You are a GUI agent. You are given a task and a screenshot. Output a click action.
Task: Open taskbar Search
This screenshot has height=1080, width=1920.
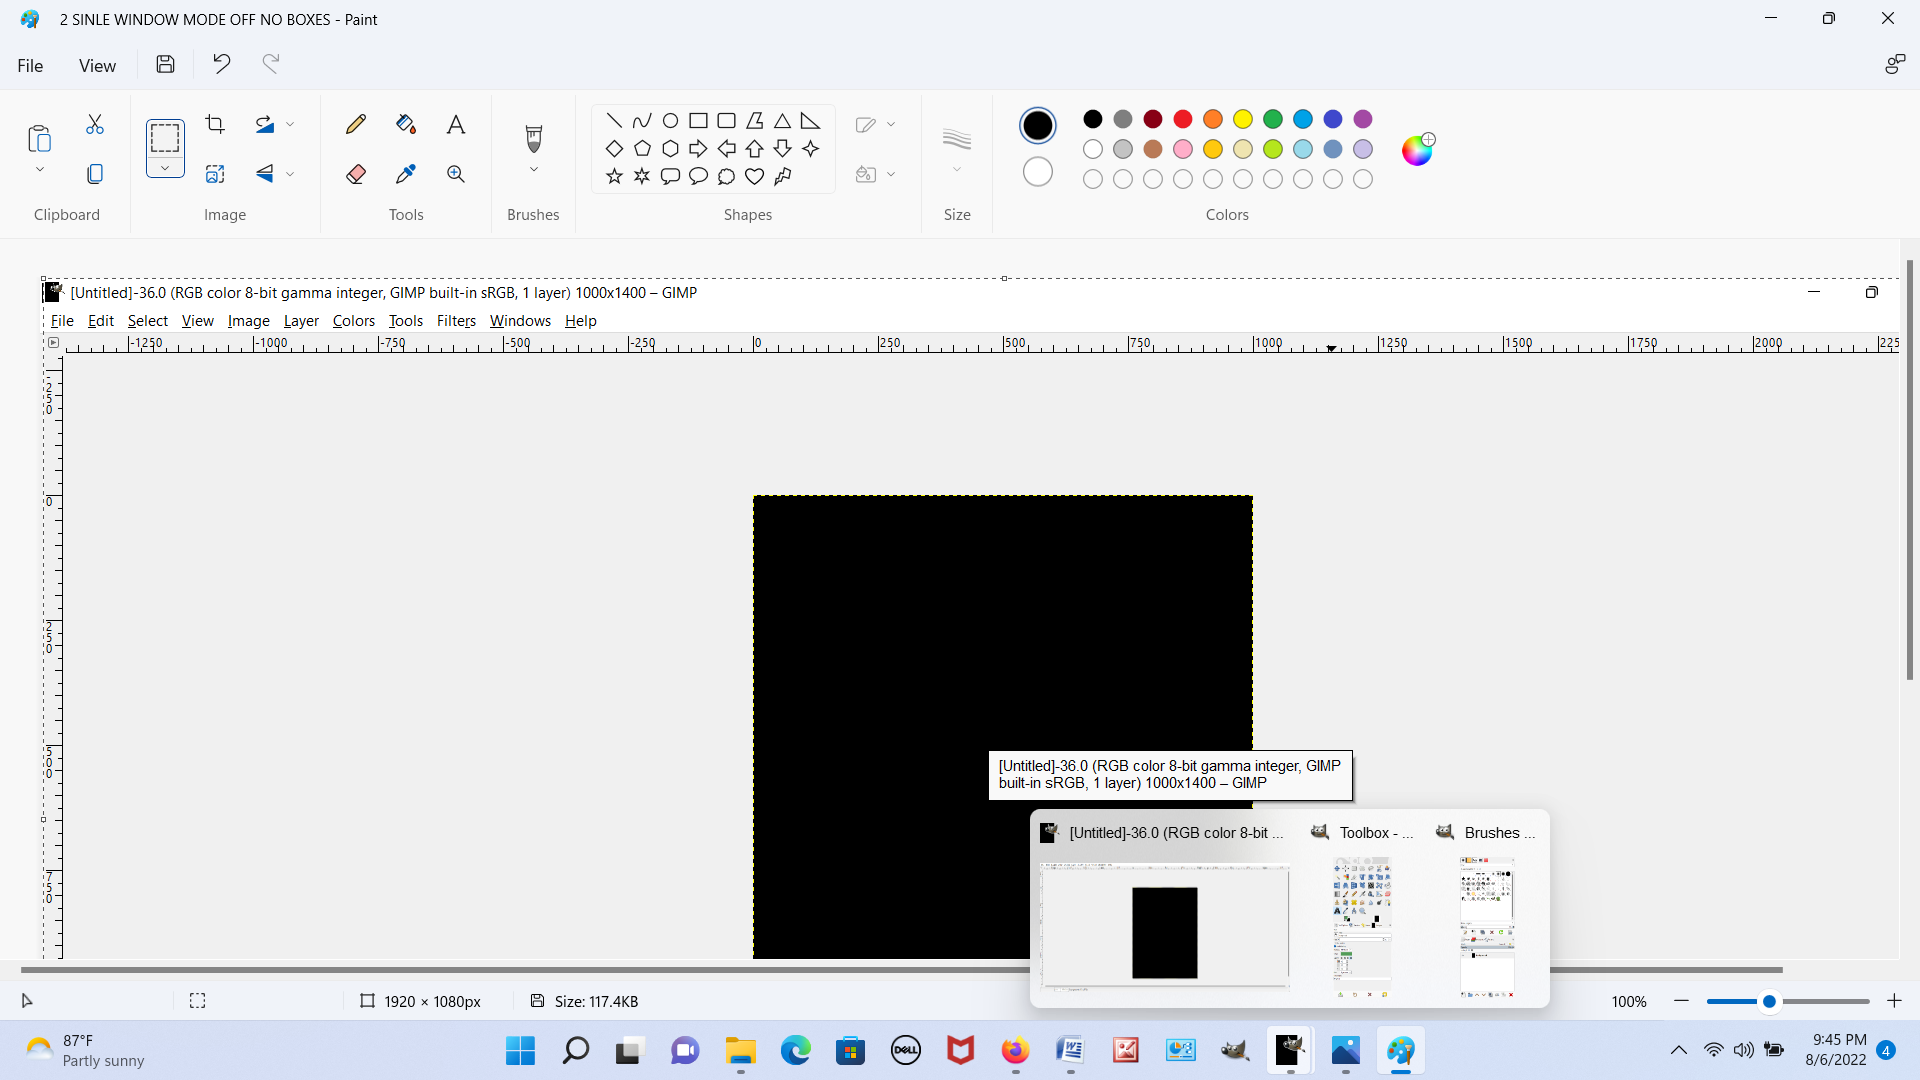click(x=575, y=1050)
